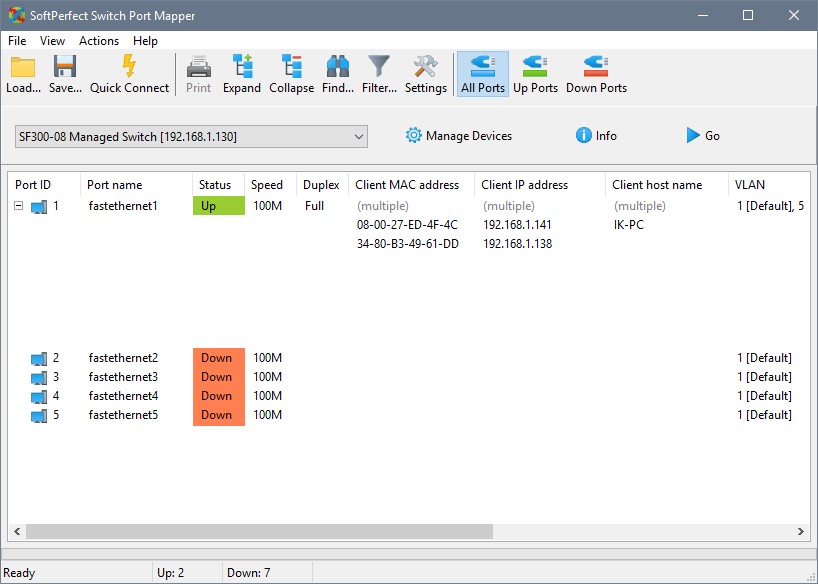This screenshot has height=584, width=818.
Task: Click Down status of fastethernet2
Action: tap(219, 357)
